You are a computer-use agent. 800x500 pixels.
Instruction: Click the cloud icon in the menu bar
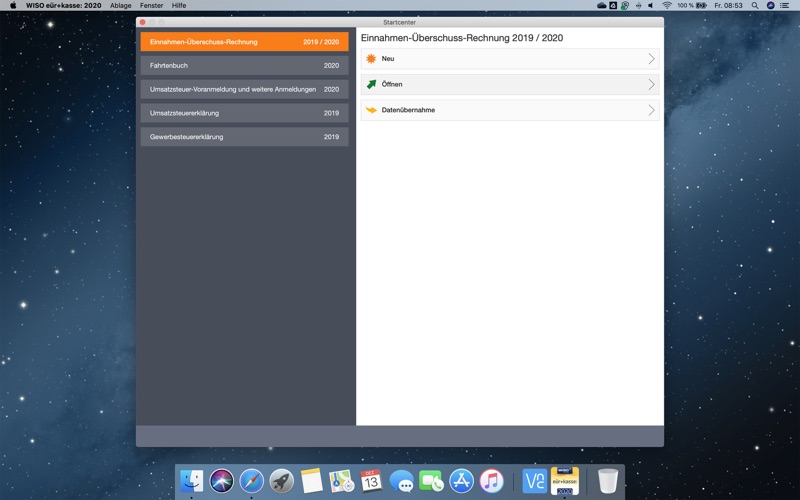tap(602, 5)
